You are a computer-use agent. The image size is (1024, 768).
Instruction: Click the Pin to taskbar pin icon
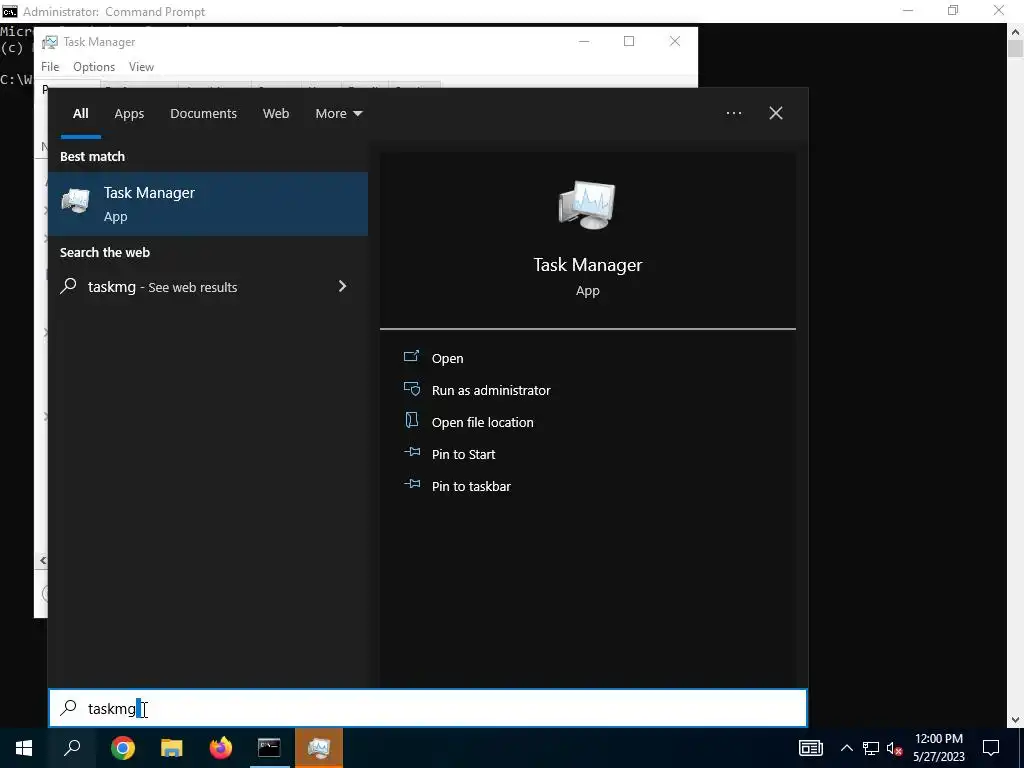pyautogui.click(x=412, y=484)
